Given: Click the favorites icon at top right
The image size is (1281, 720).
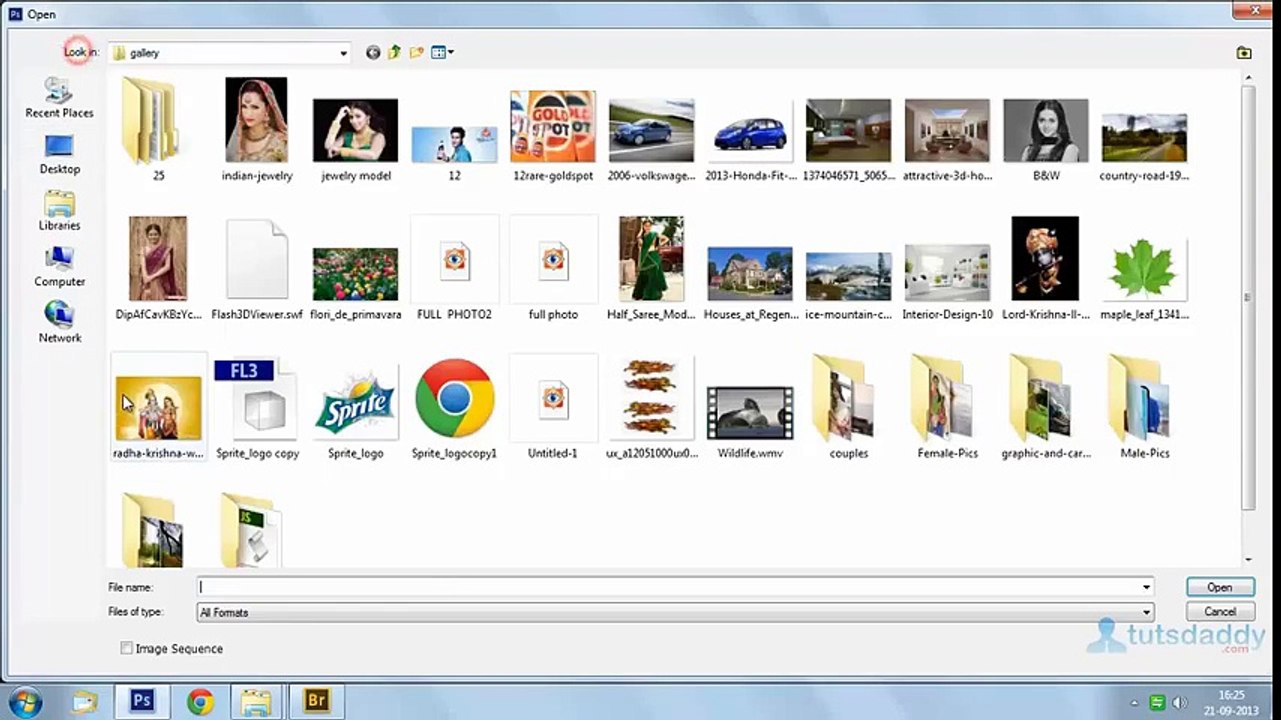Looking at the screenshot, I should point(1244,53).
